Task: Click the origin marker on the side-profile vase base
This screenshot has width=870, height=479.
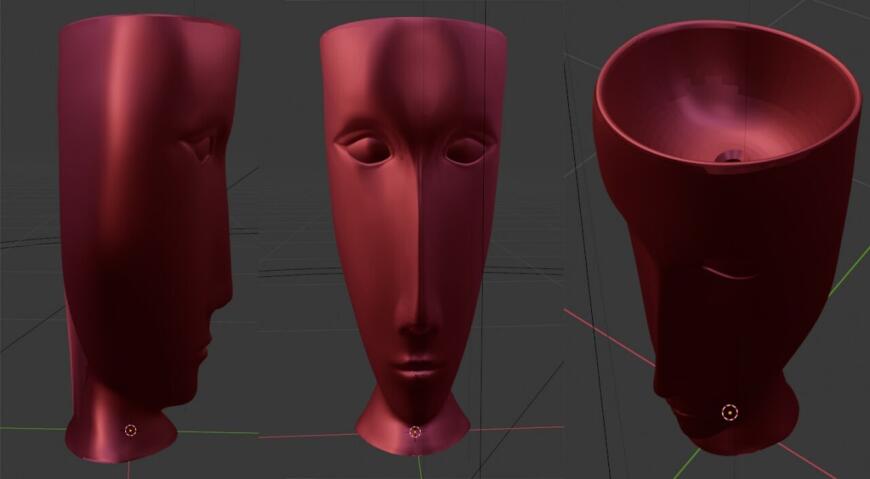Action: click(x=130, y=430)
